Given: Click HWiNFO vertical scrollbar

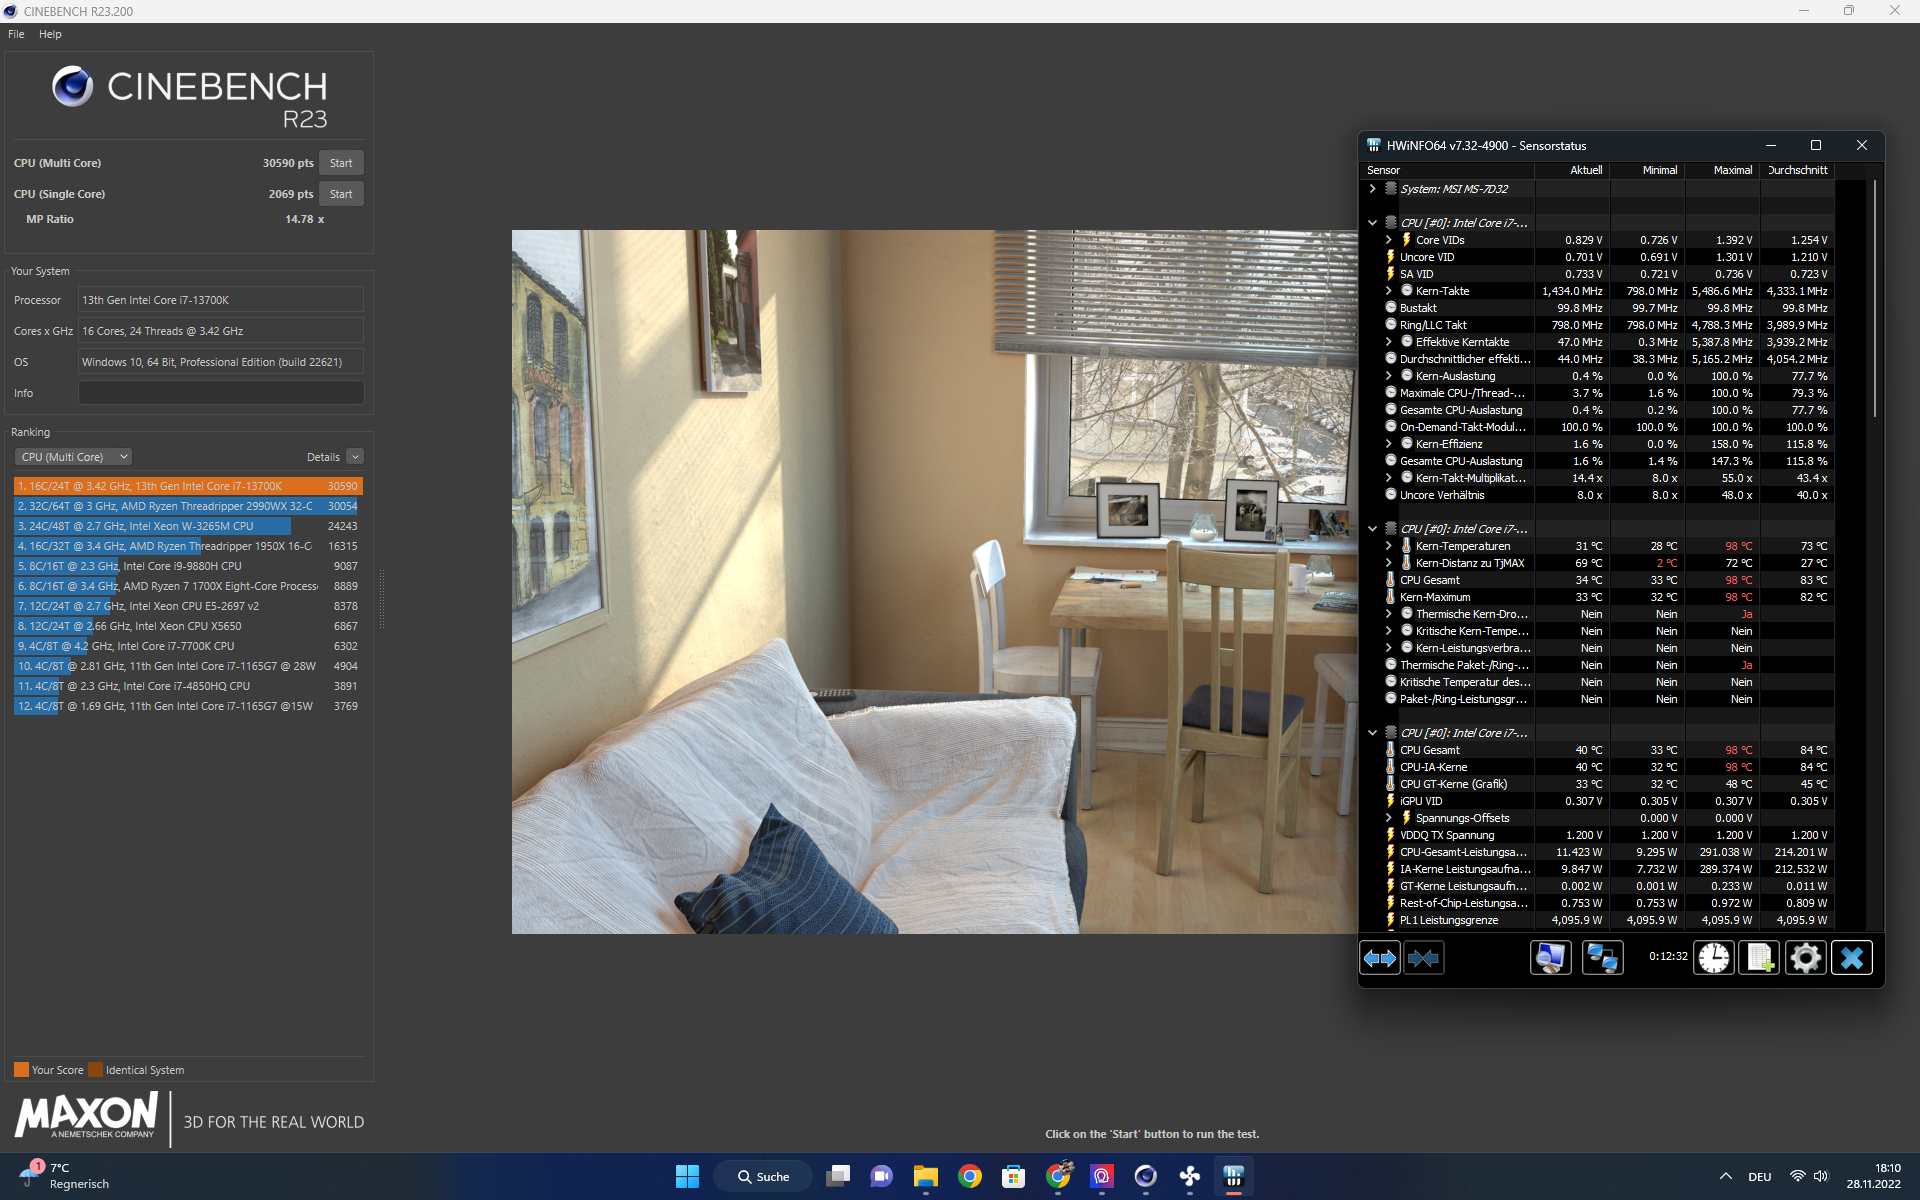Looking at the screenshot, I should [1874, 300].
